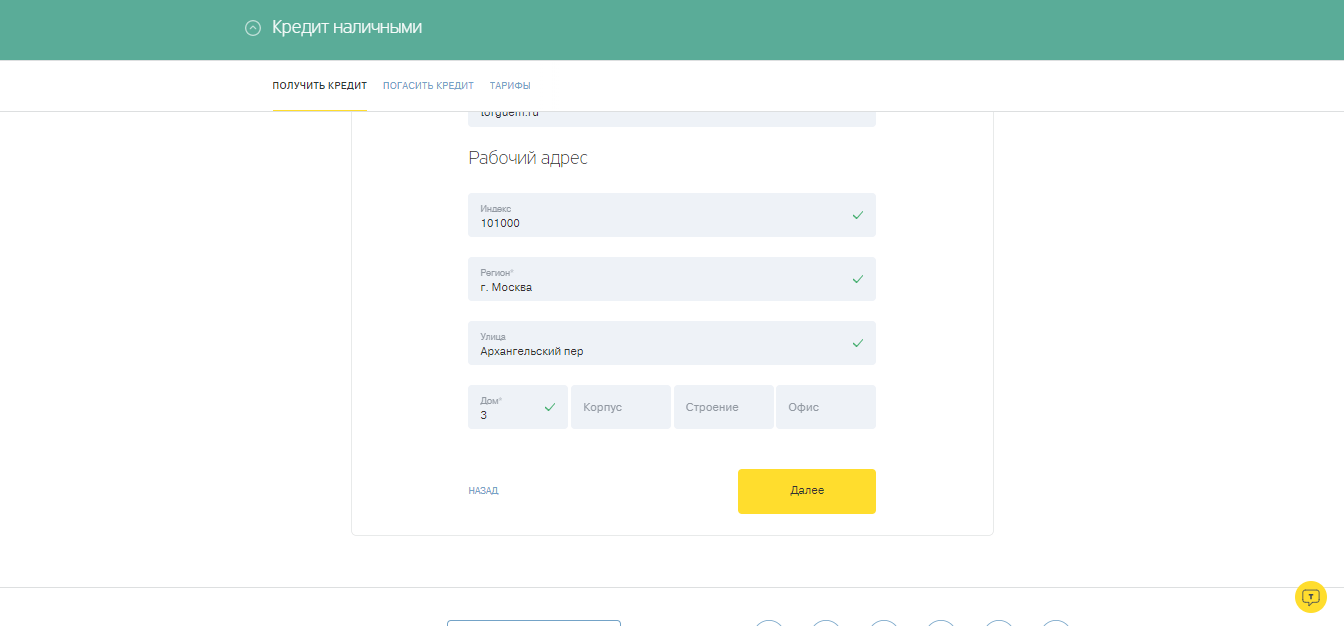Image resolution: width=1344 pixels, height=626 pixels.
Task: Open the Тарифы tab
Action: coord(510,86)
